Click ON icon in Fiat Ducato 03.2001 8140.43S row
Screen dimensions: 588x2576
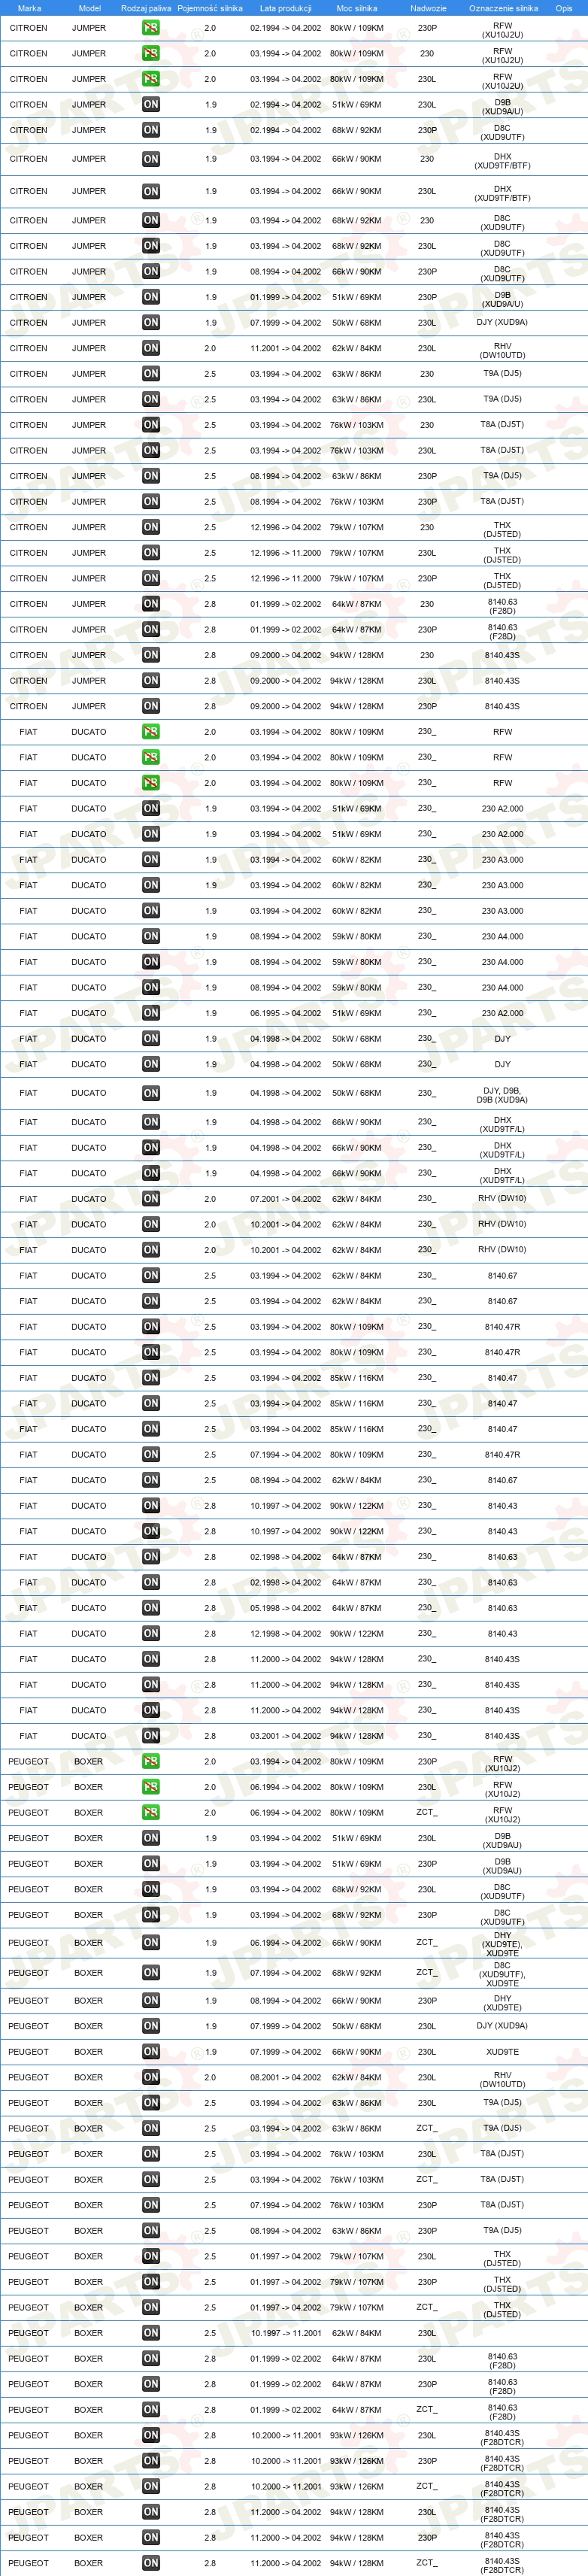coord(151,1737)
